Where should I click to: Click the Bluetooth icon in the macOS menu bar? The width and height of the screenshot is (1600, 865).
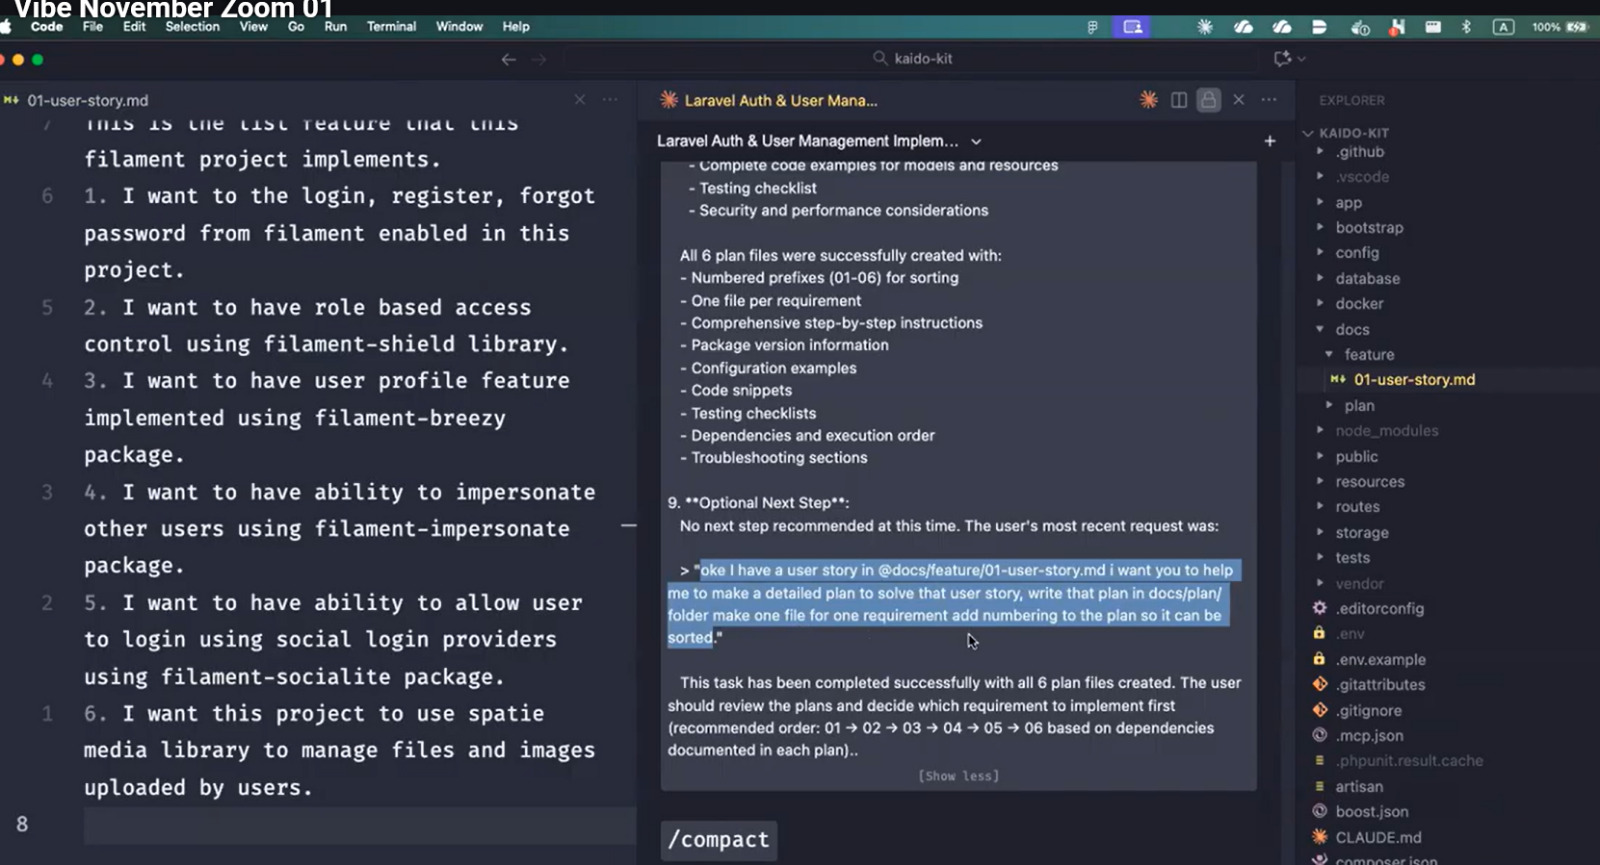click(1466, 27)
